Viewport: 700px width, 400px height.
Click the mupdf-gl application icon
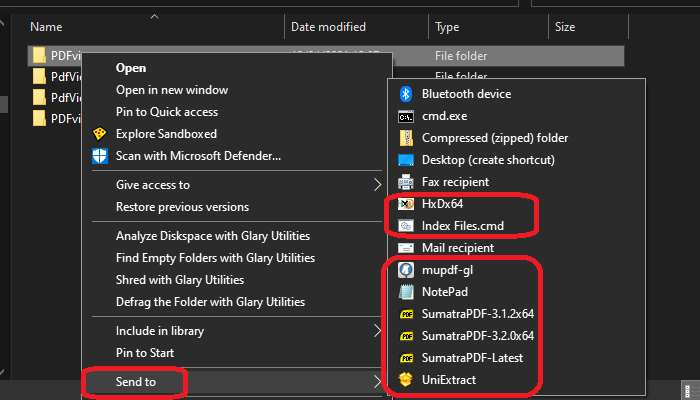[x=406, y=270]
